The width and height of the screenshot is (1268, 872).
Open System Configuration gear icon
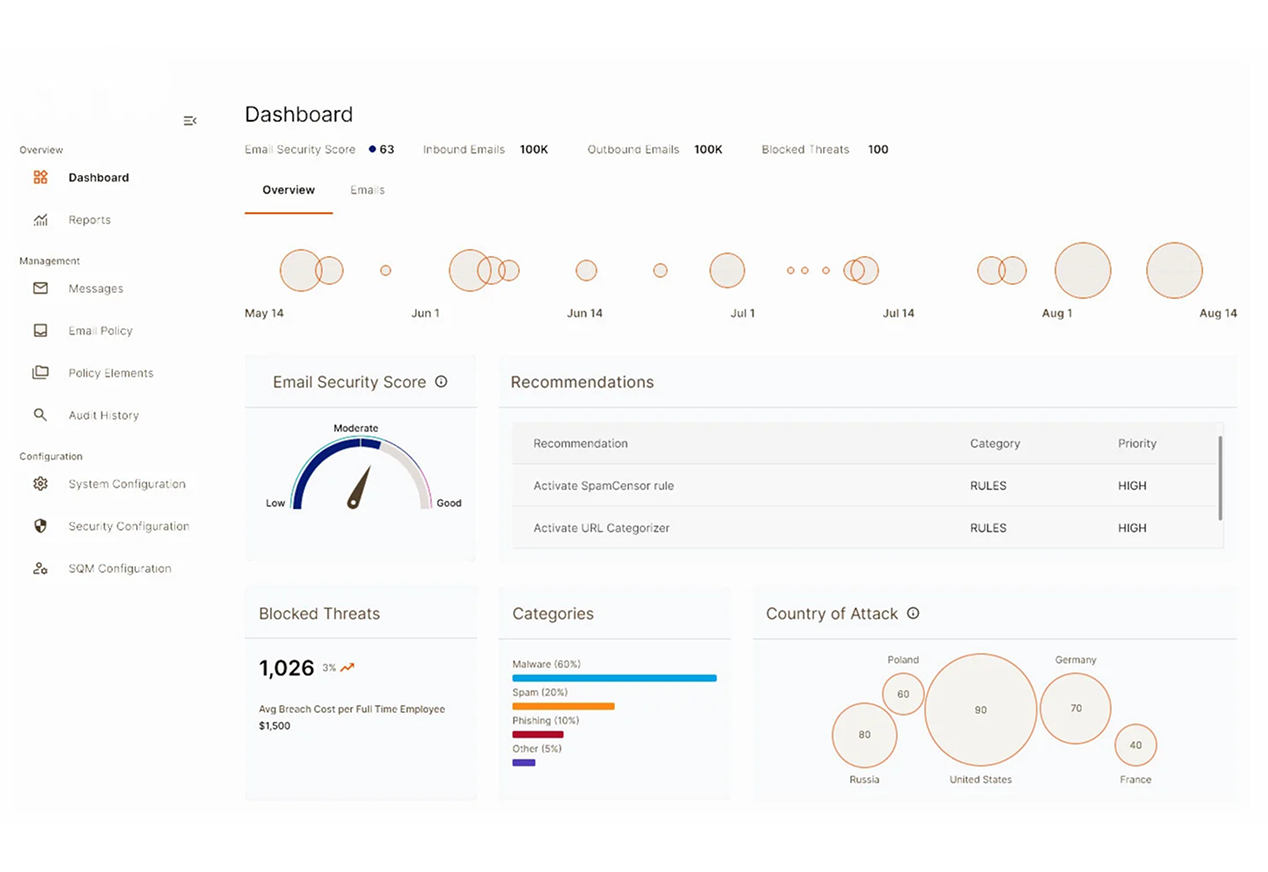40,483
